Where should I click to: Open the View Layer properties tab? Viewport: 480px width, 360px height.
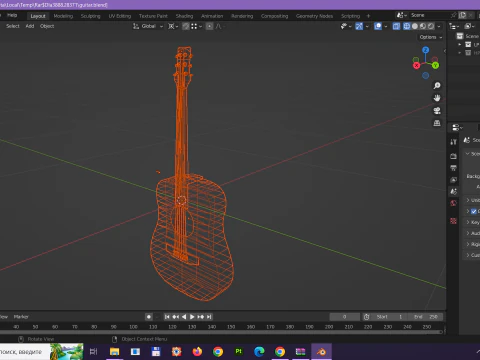453,180
